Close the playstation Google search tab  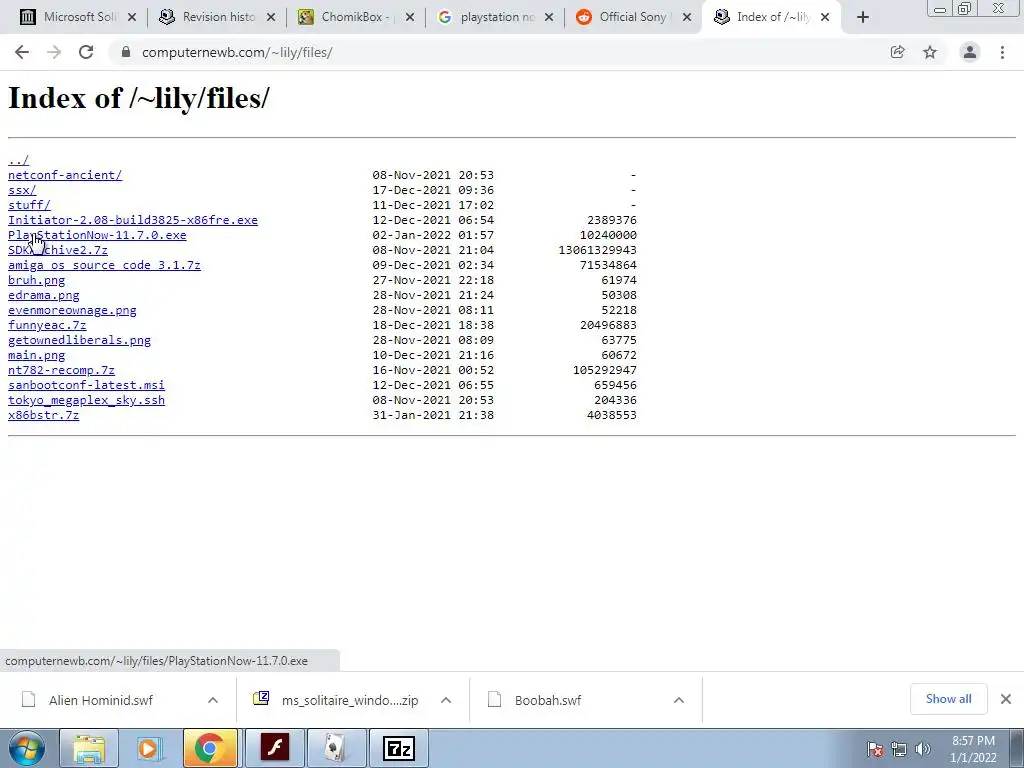[549, 18]
